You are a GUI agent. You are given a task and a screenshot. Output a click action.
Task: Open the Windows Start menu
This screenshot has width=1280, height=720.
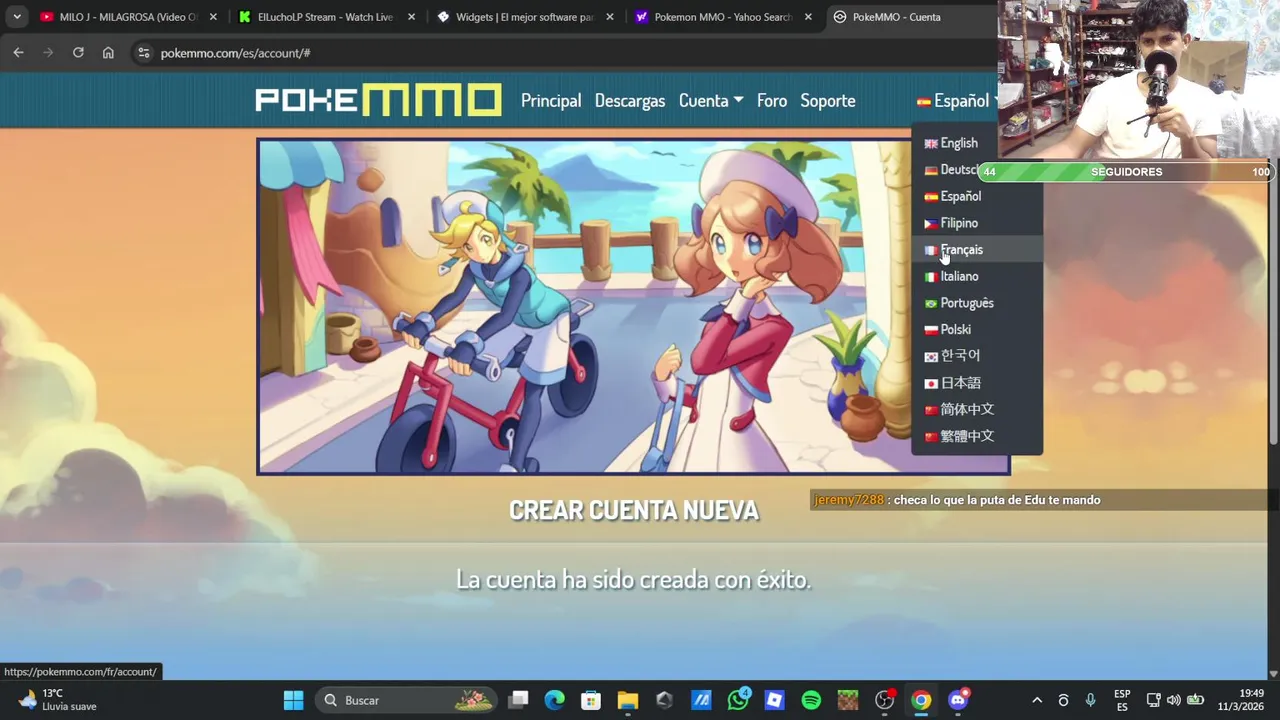[x=293, y=700]
